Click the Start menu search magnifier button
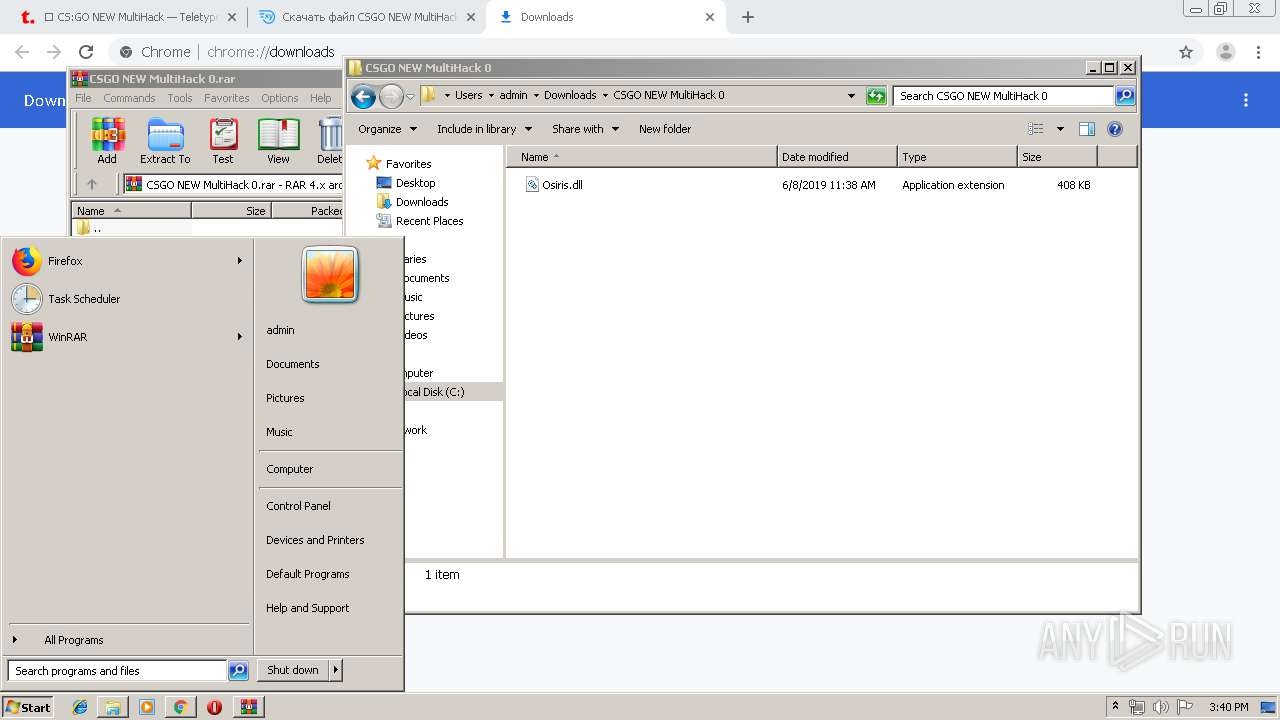This screenshot has height=720, width=1280. [x=238, y=671]
